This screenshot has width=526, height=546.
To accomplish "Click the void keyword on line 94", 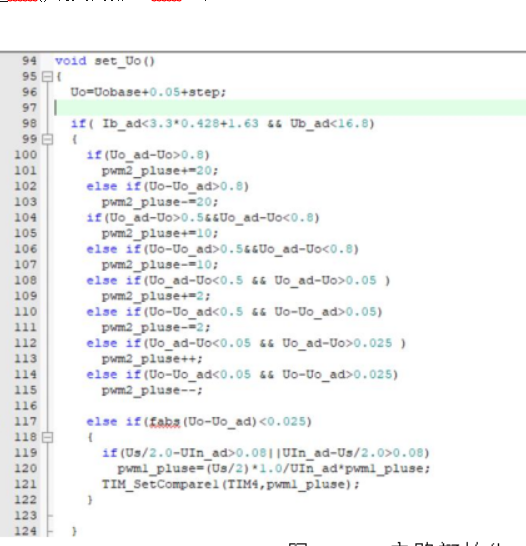I will [71, 61].
